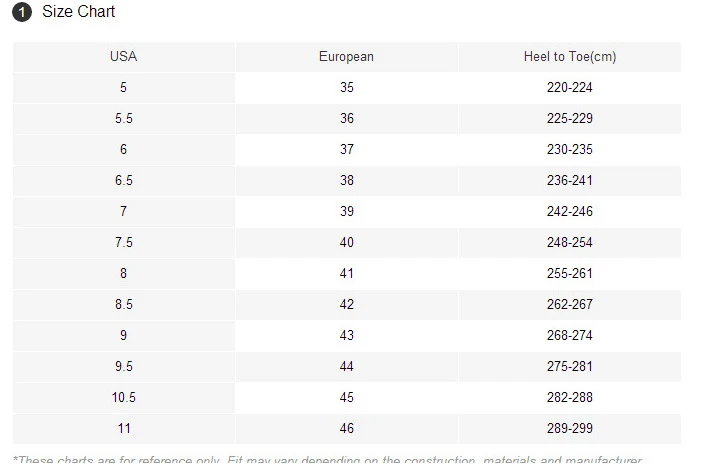This screenshot has width=712, height=474.
Task: Select the 248-254 measurement cell
Action: coord(569,243)
